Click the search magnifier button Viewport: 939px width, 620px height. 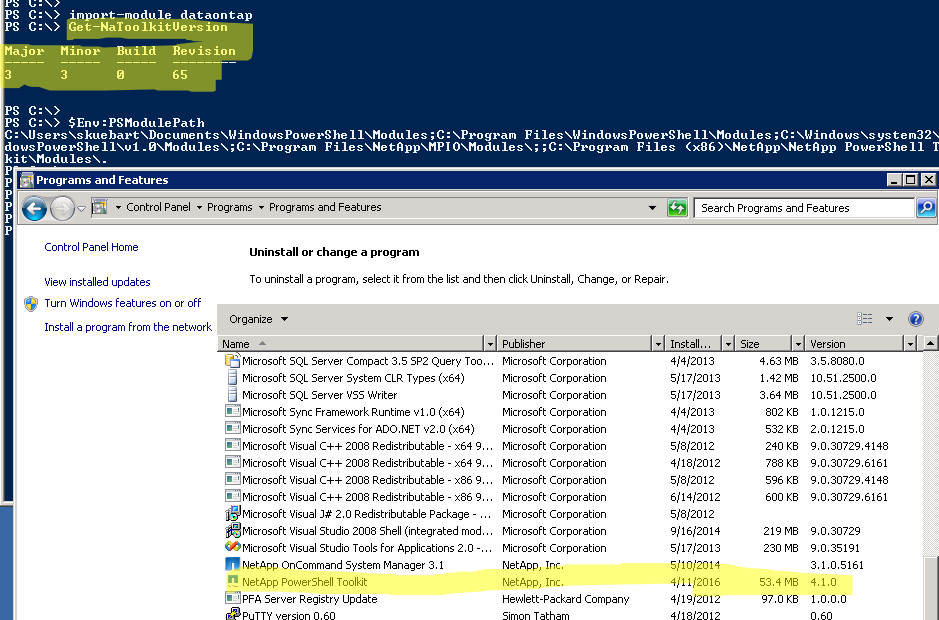click(926, 208)
